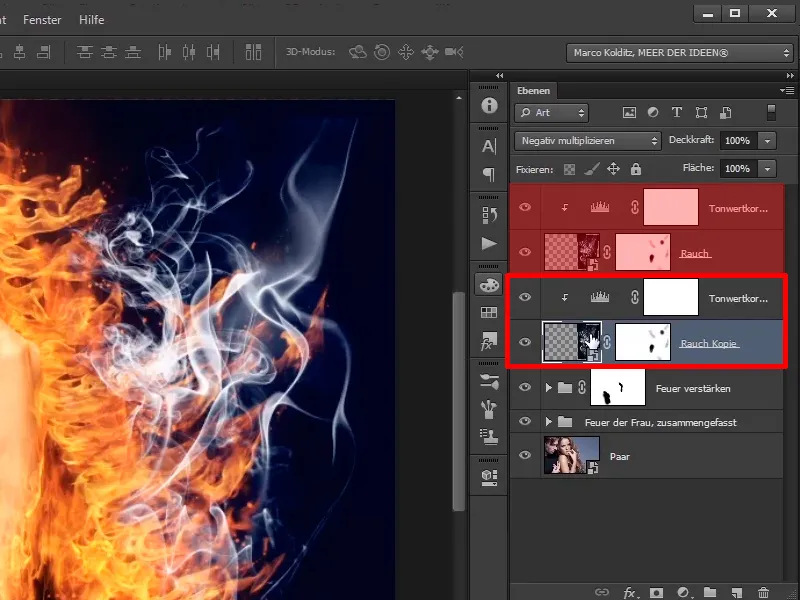Hide the Rauch layer
Image resolution: width=800 pixels, height=600 pixels.
pyautogui.click(x=525, y=252)
